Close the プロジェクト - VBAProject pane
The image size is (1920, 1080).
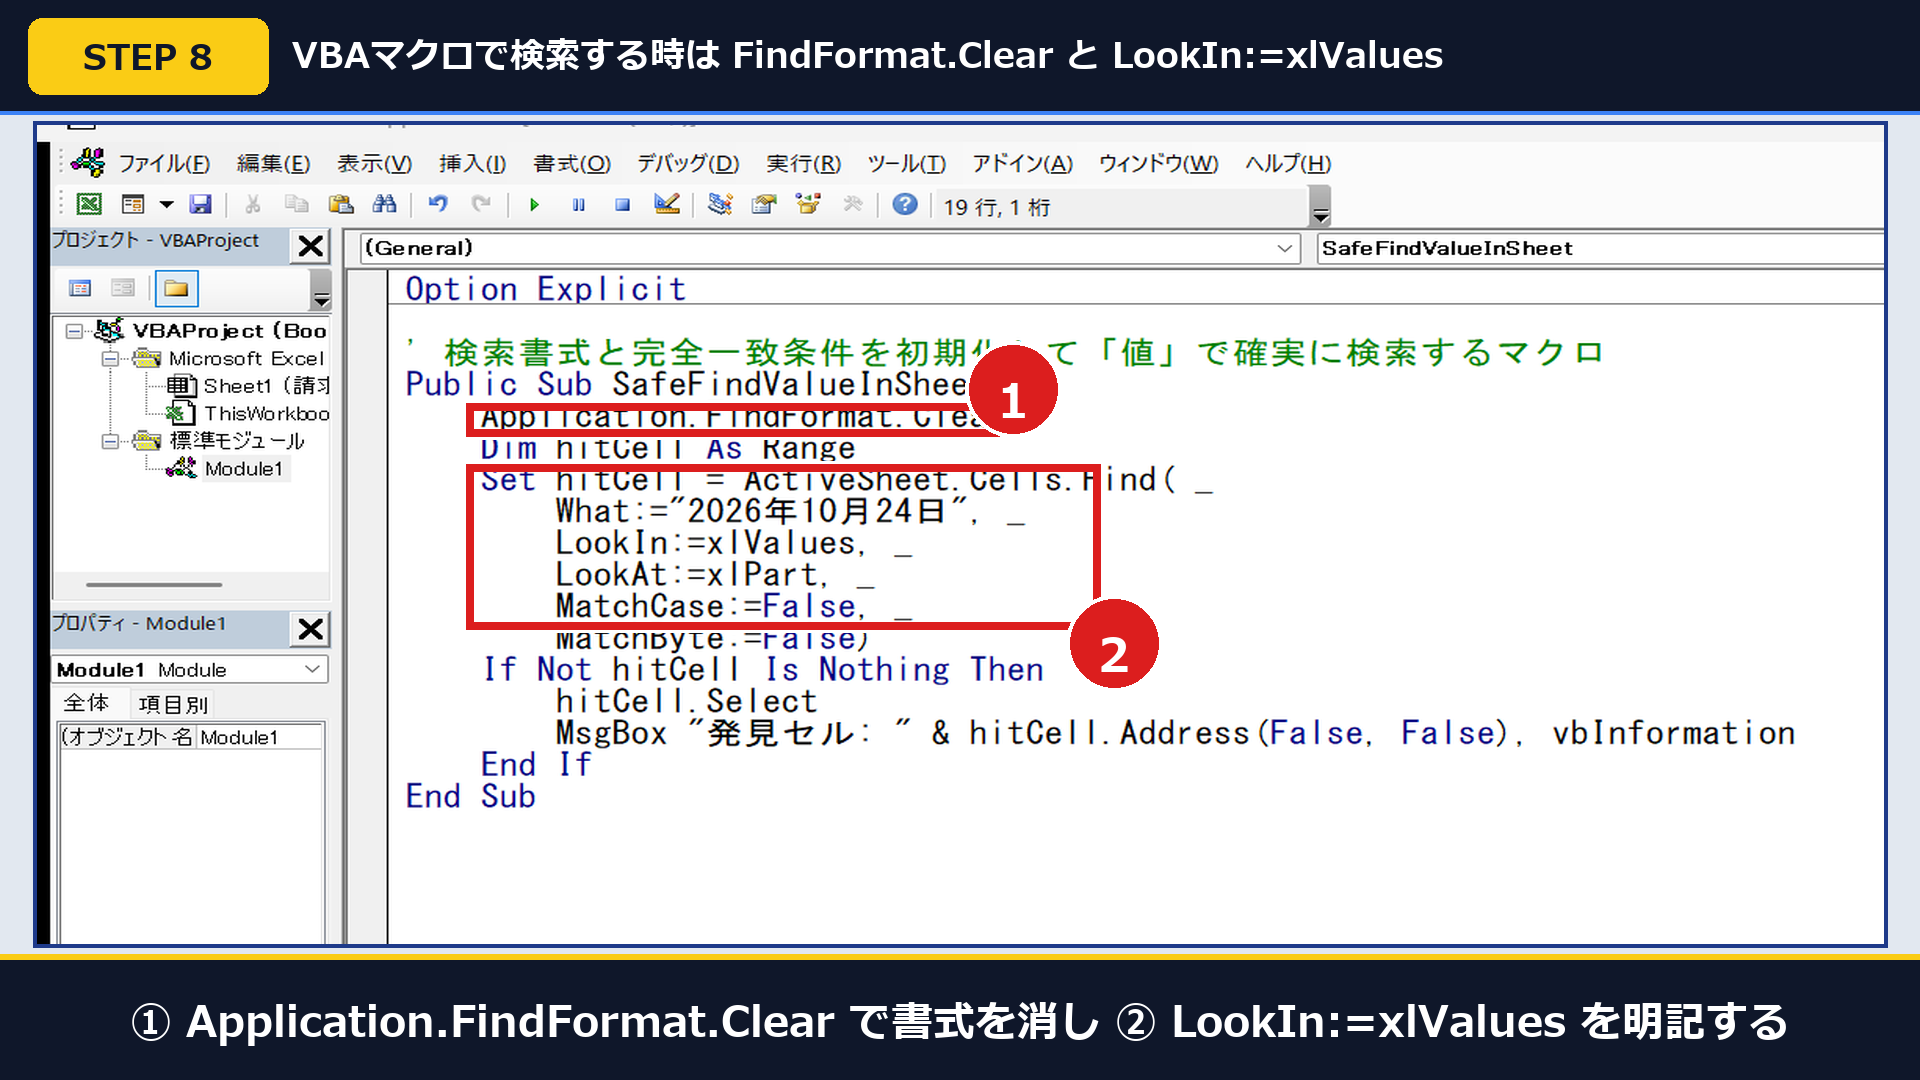click(311, 245)
